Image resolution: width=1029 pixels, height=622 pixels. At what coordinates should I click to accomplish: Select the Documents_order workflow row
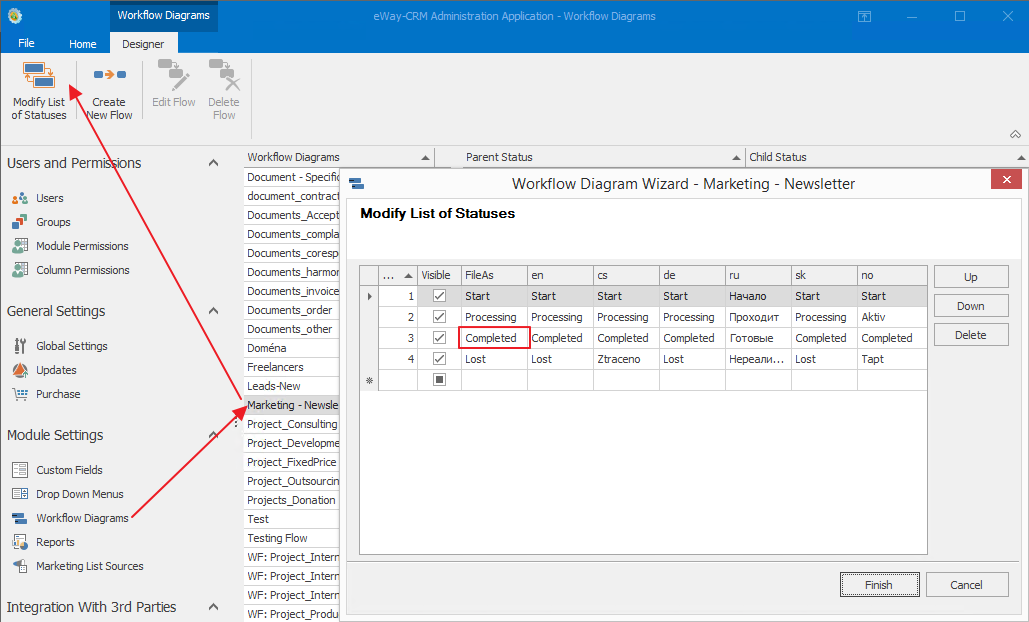pyautogui.click(x=292, y=310)
